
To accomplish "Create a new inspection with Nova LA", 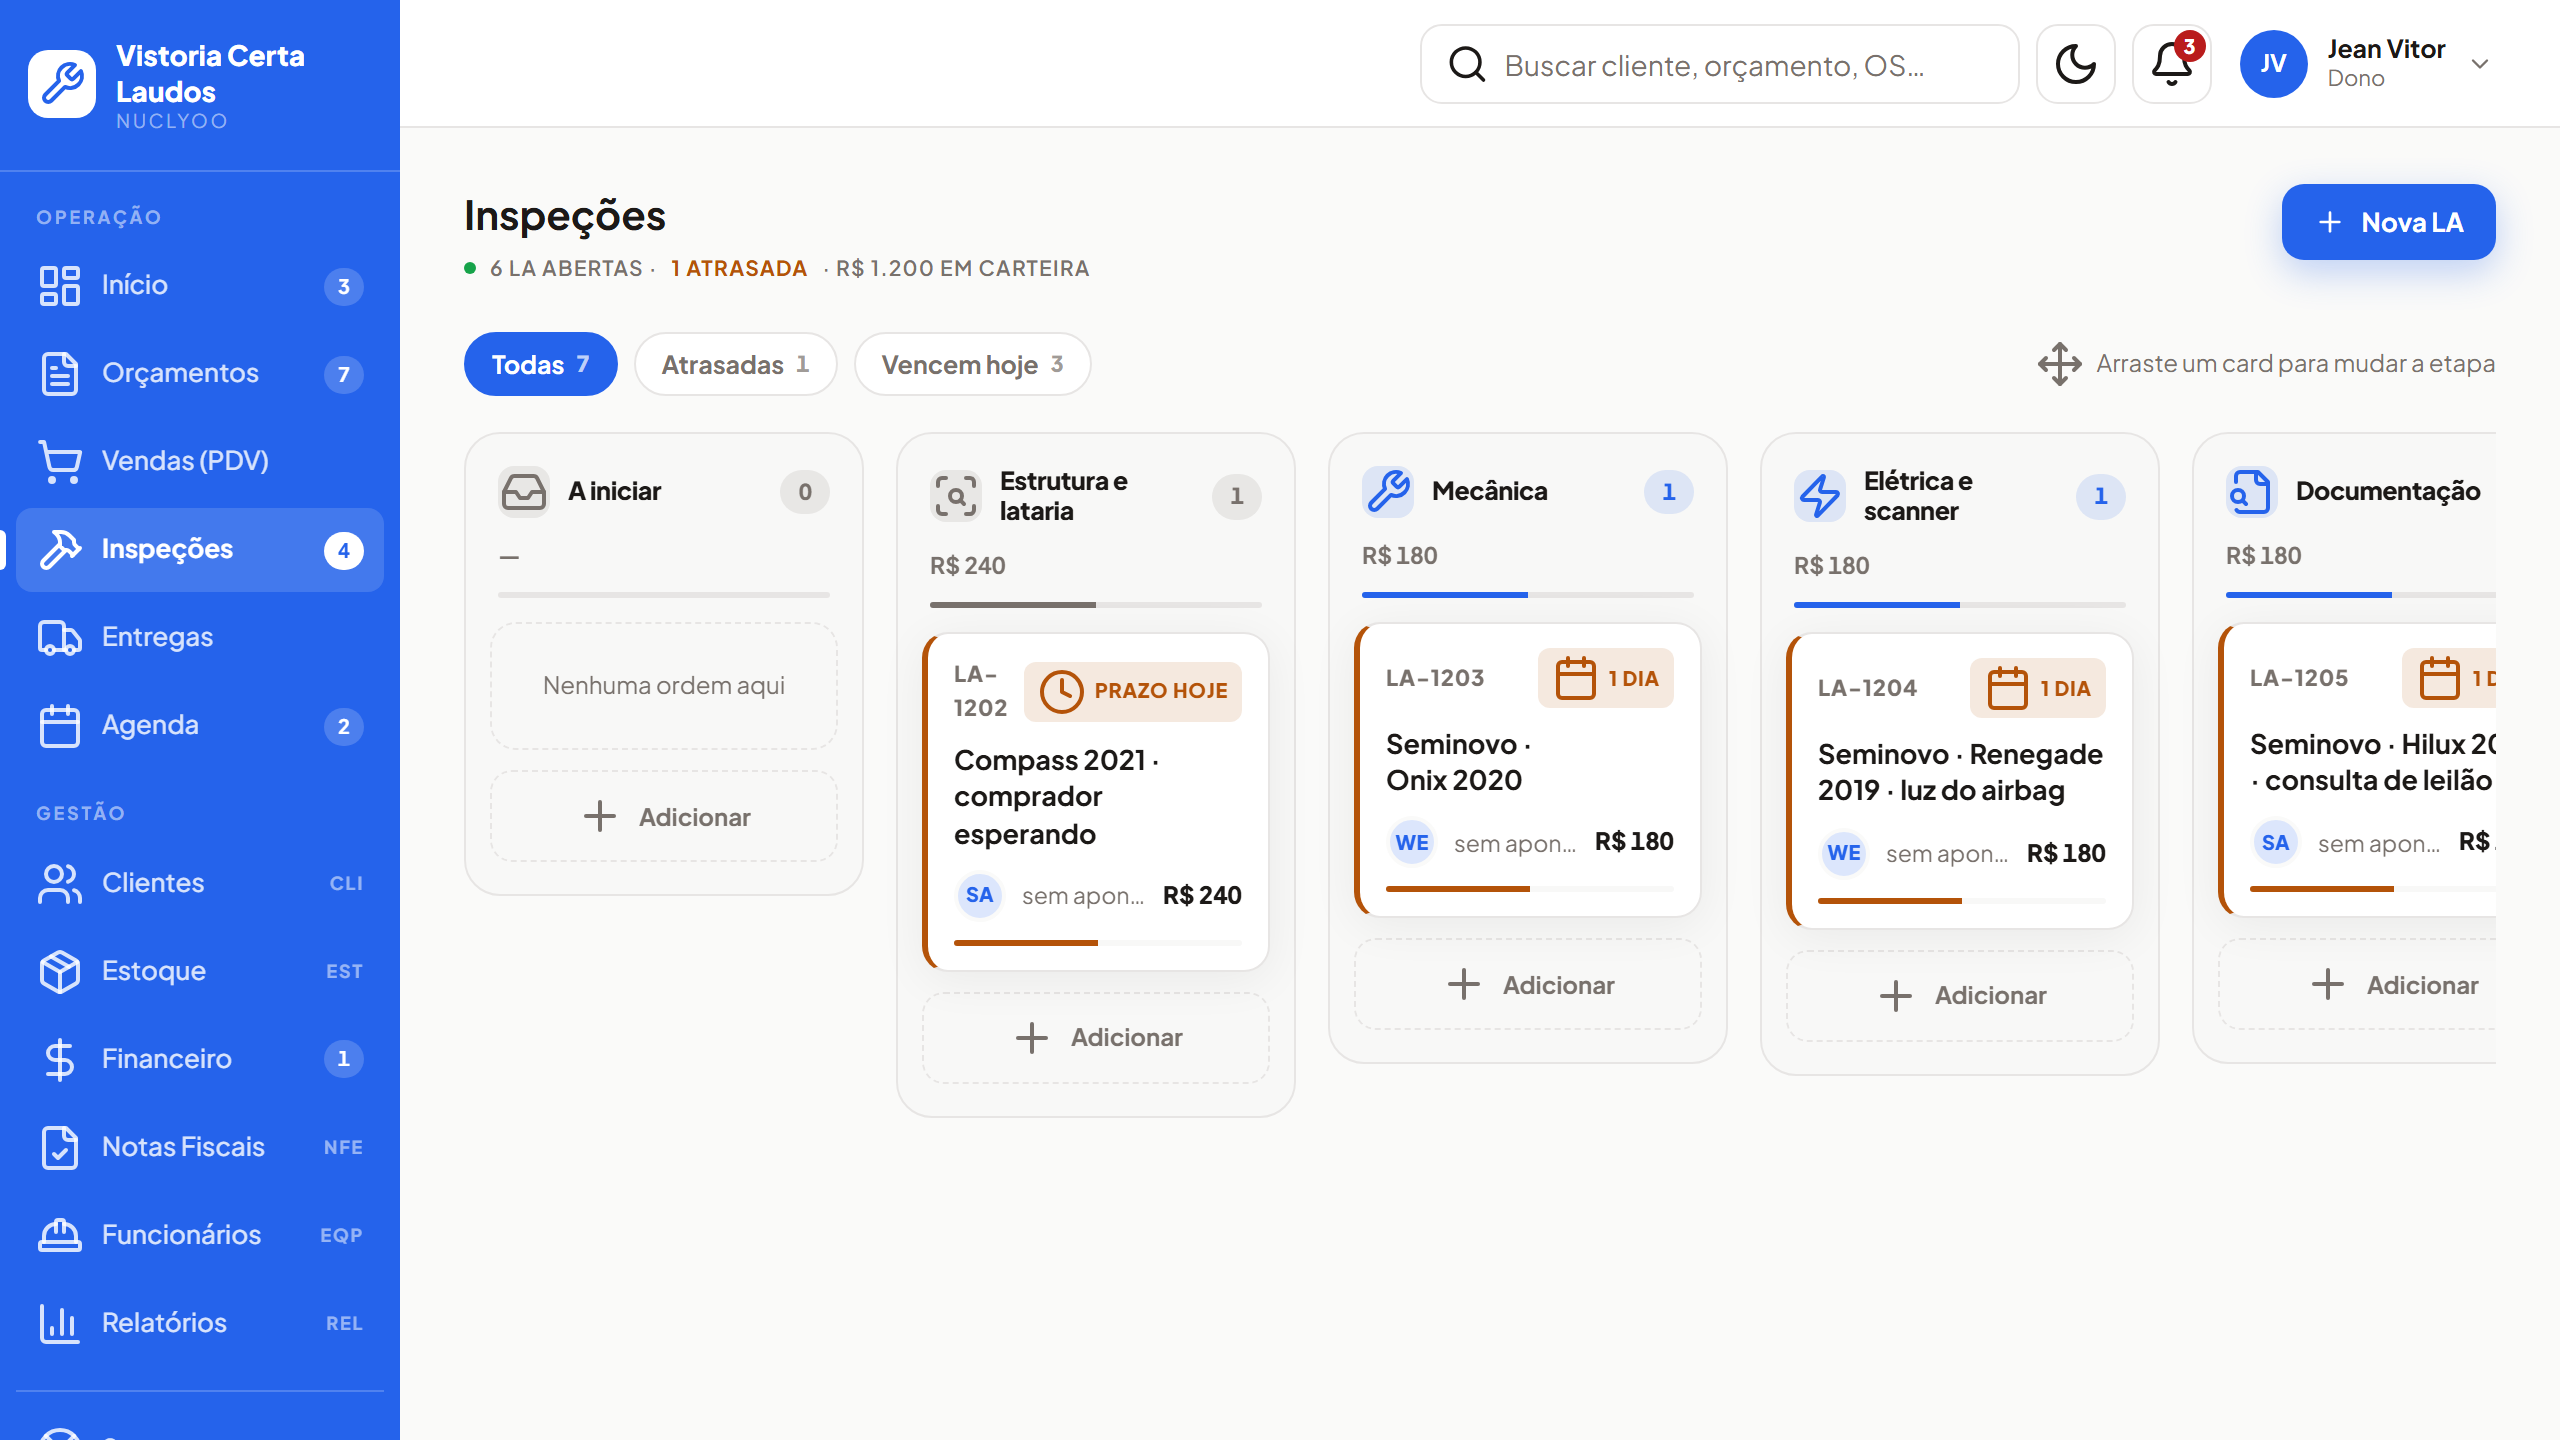I will (x=2388, y=222).
